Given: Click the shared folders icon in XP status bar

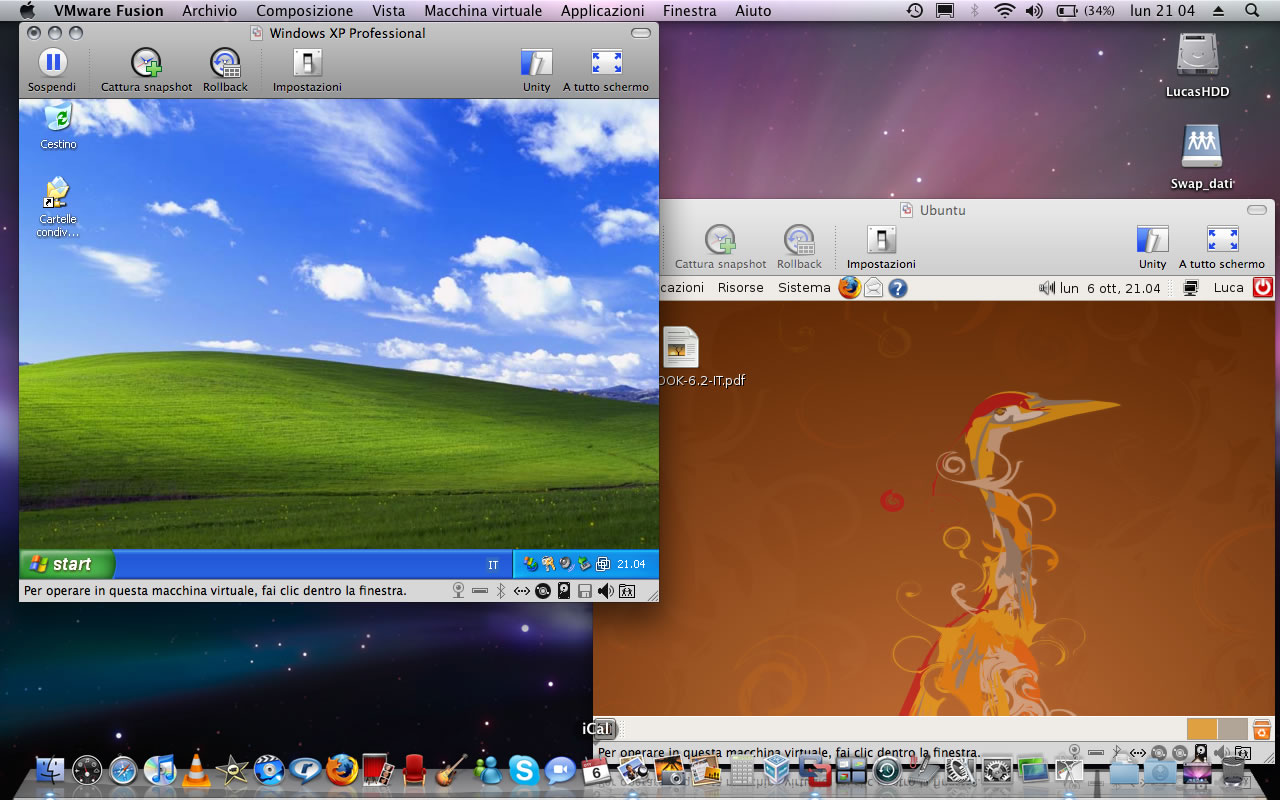Looking at the screenshot, I should click(627, 591).
